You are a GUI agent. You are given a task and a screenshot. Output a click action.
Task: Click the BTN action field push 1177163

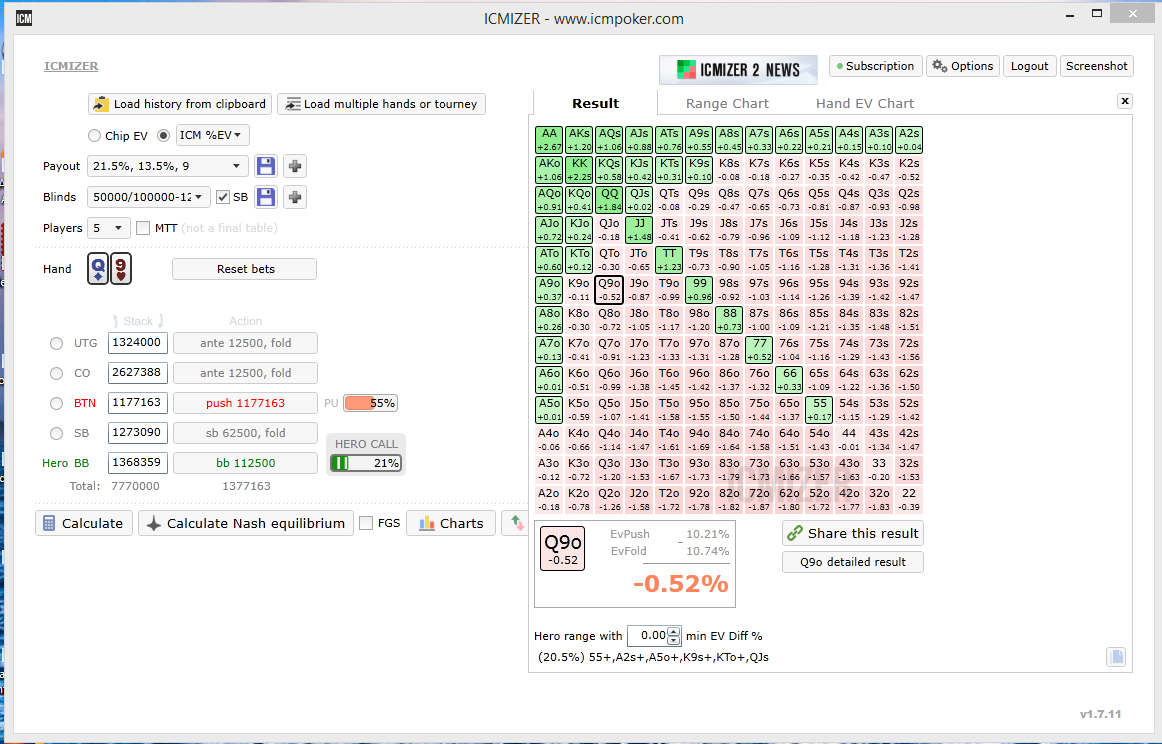245,403
